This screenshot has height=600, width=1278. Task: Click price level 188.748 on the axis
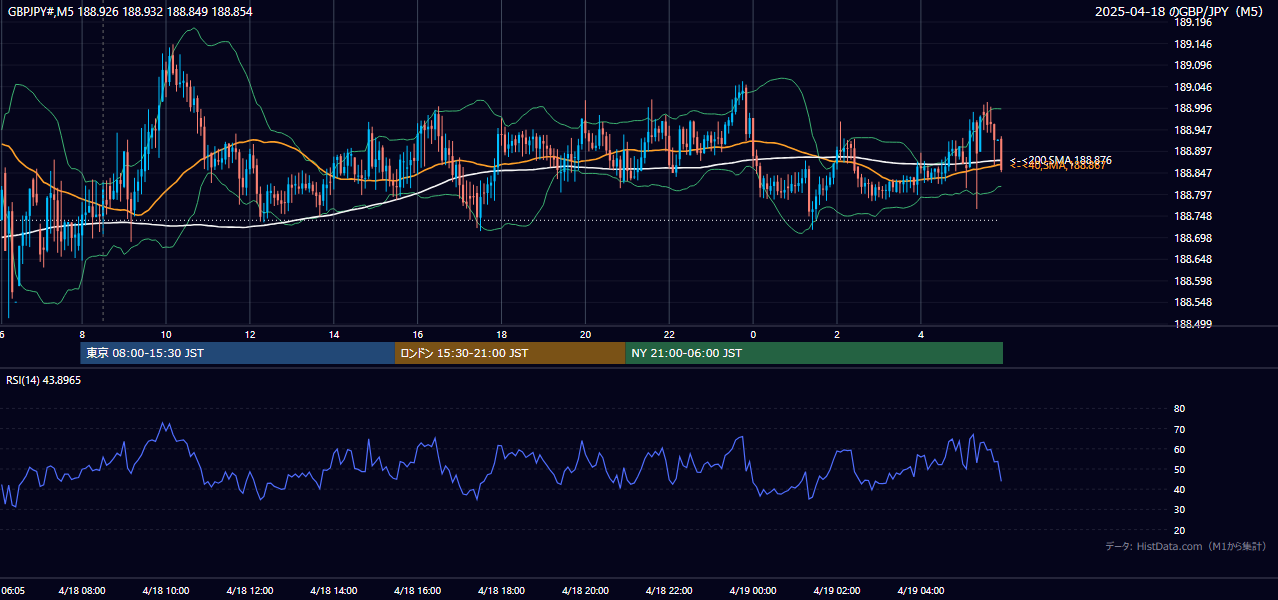(x=1193, y=216)
